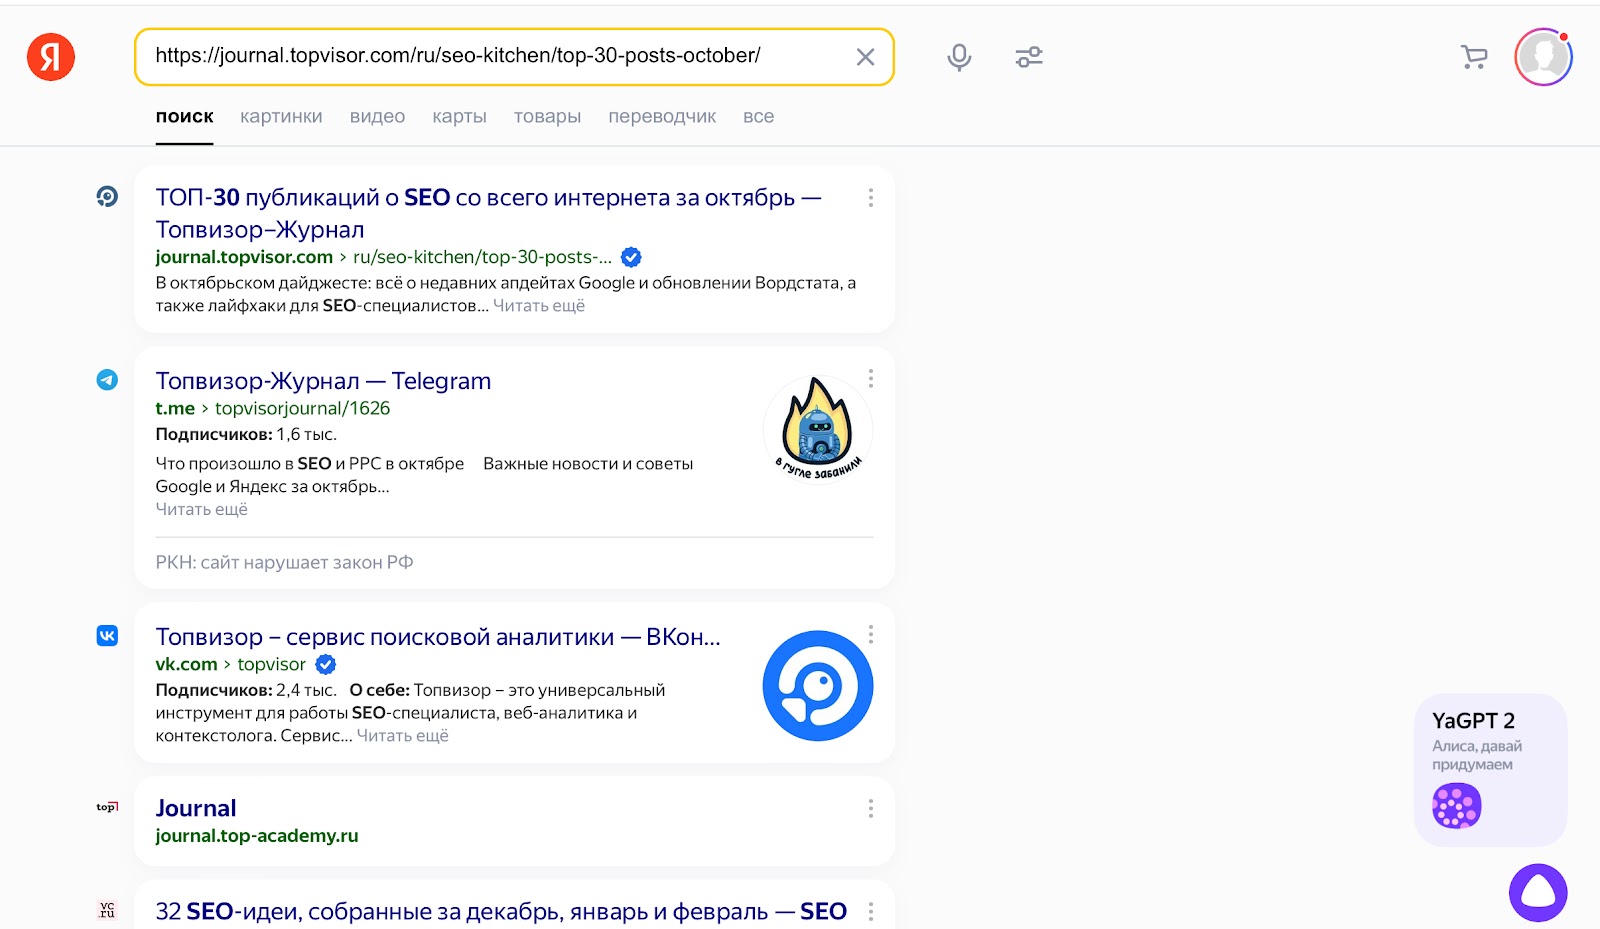Open the shopping cart icon
Viewport: 1600px width, 929px height.
pyautogui.click(x=1473, y=57)
